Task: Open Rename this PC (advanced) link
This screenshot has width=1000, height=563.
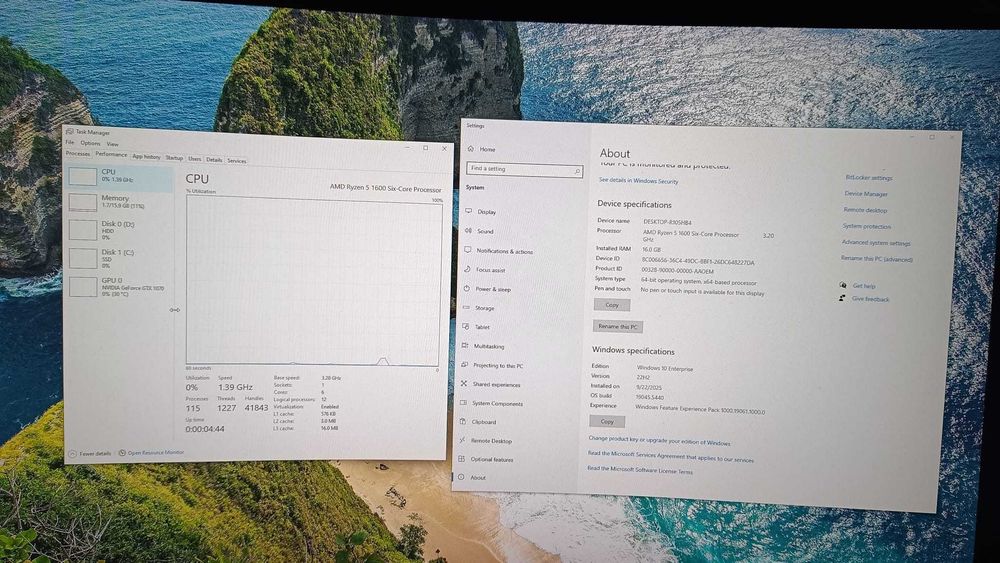Action: [877, 259]
